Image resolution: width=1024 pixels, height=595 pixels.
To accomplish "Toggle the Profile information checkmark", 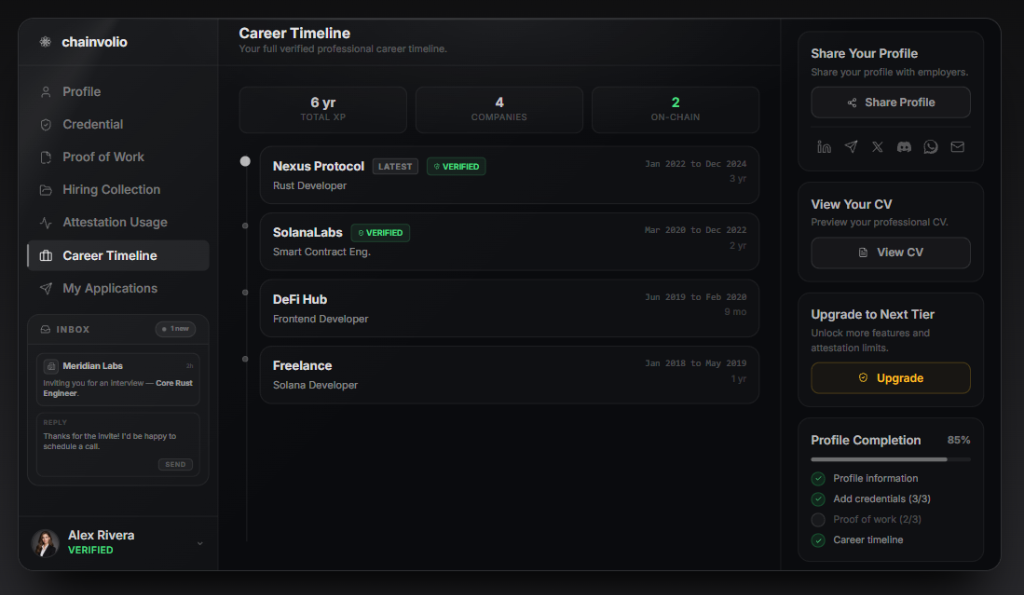I will click(x=818, y=479).
